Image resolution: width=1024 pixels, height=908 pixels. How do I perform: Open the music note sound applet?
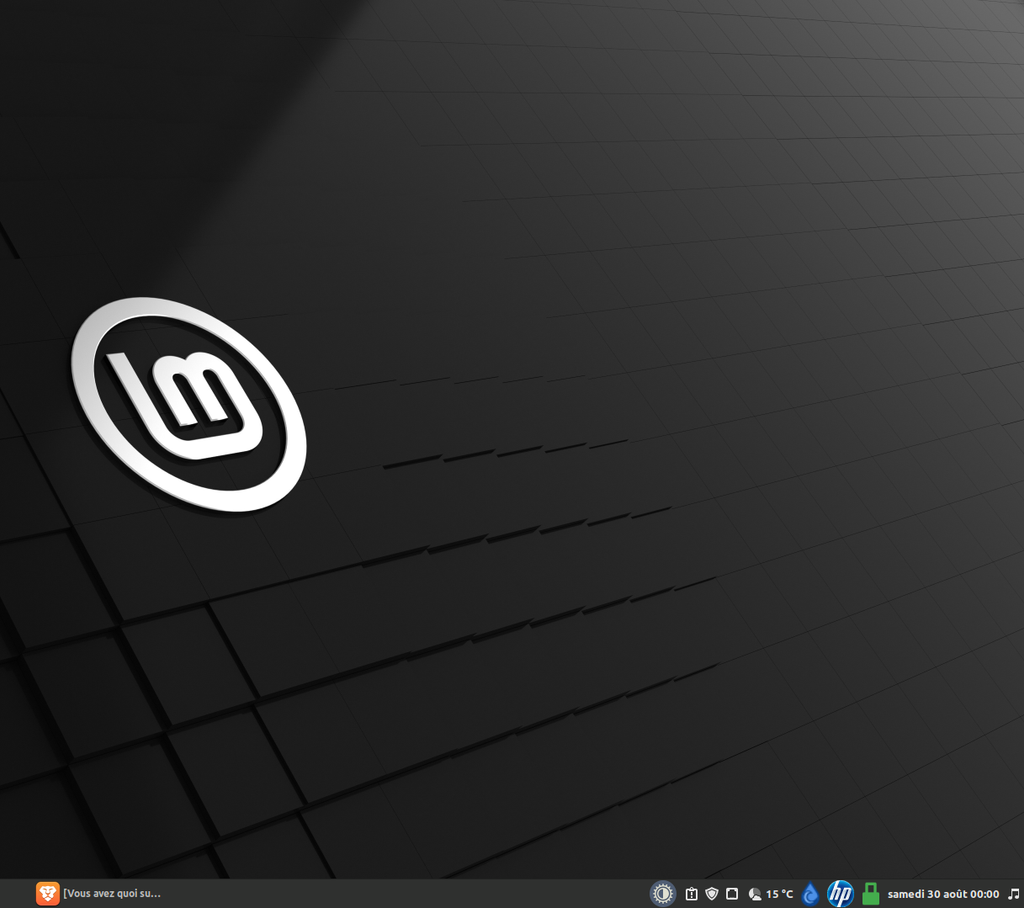[x=1014, y=893]
